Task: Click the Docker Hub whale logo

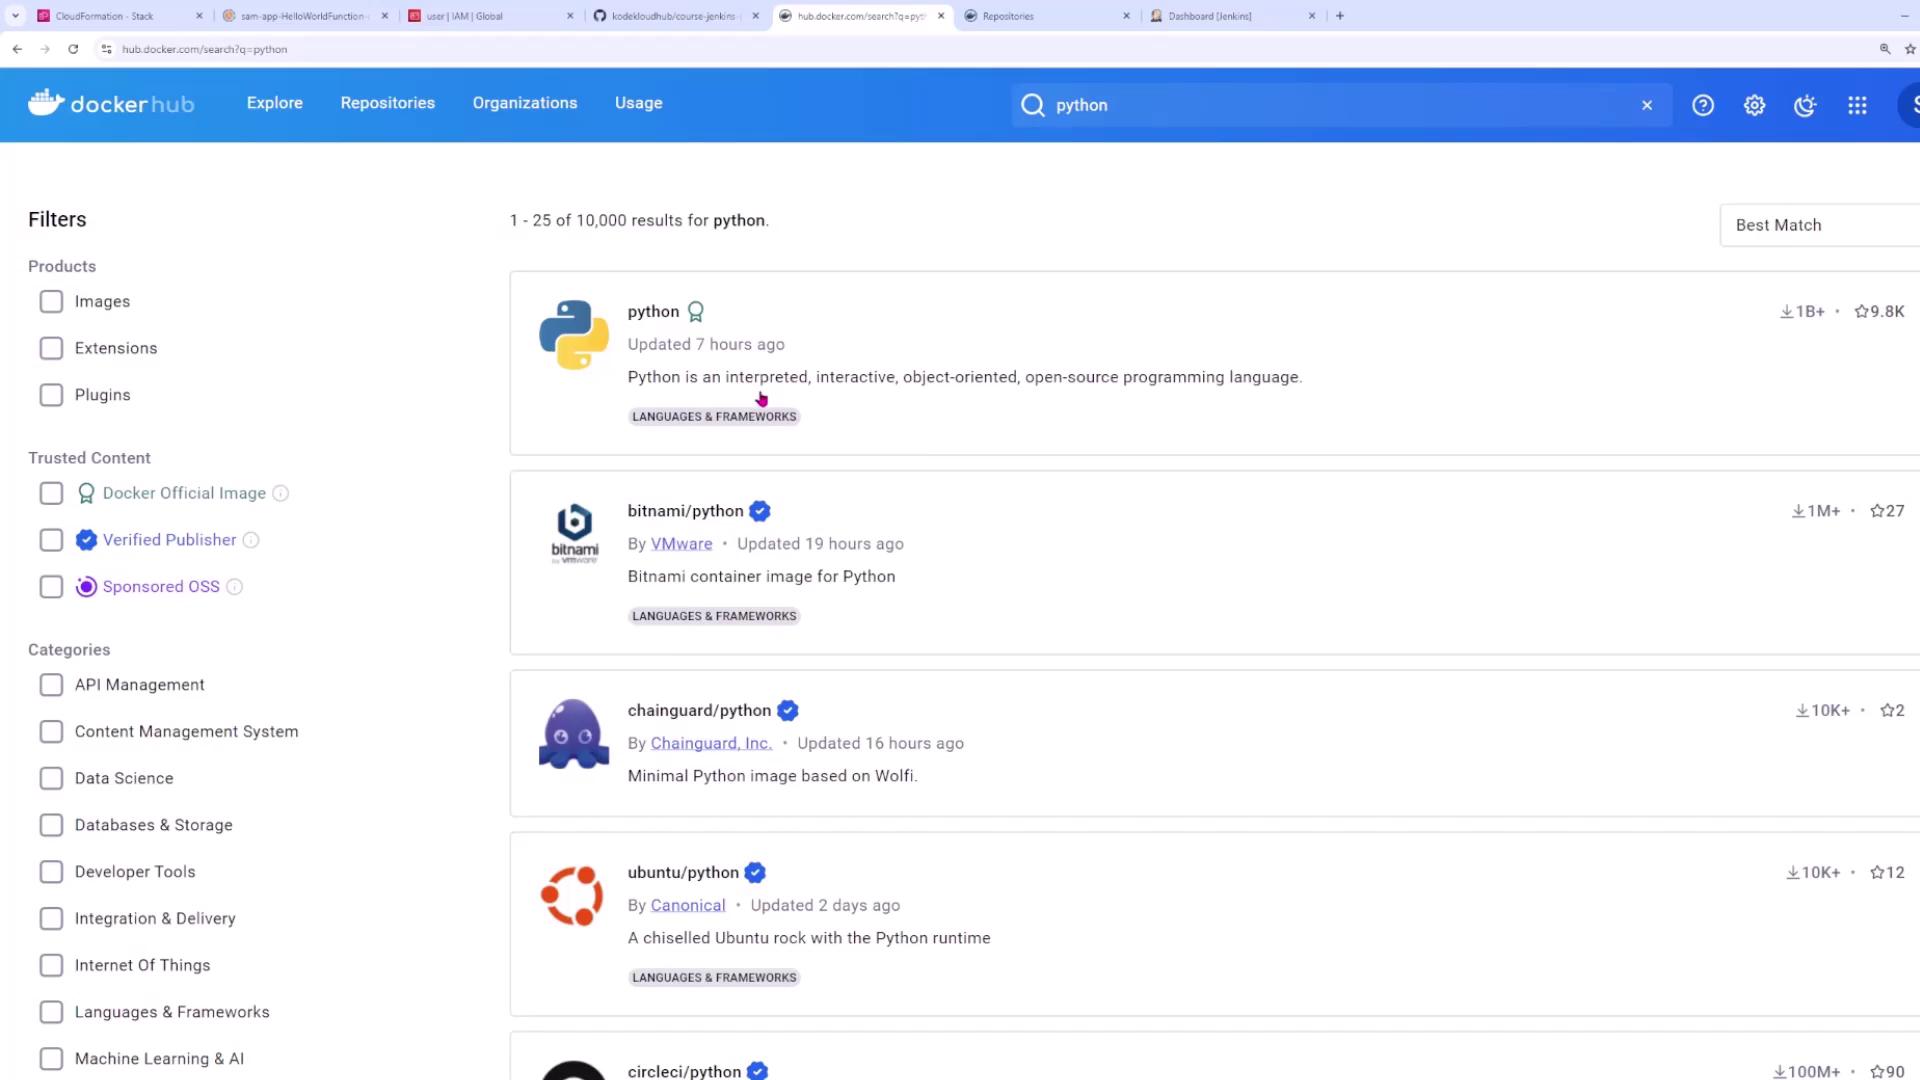Action: 46,103
